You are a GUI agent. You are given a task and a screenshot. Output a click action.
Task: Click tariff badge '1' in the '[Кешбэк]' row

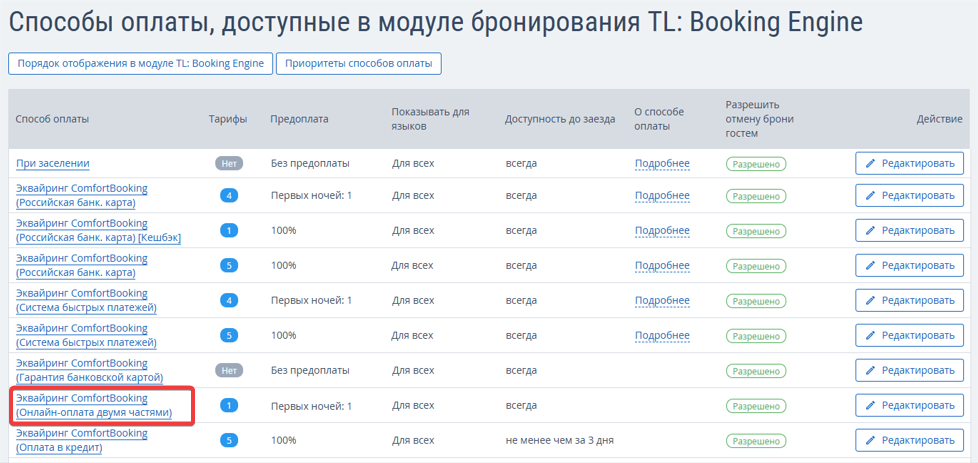click(x=229, y=231)
